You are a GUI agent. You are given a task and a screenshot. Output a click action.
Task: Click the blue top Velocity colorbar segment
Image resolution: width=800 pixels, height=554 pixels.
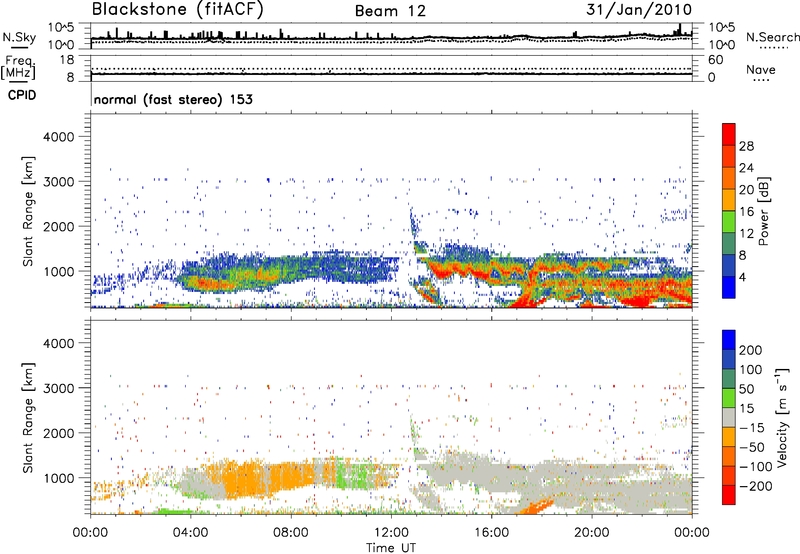pos(729,340)
